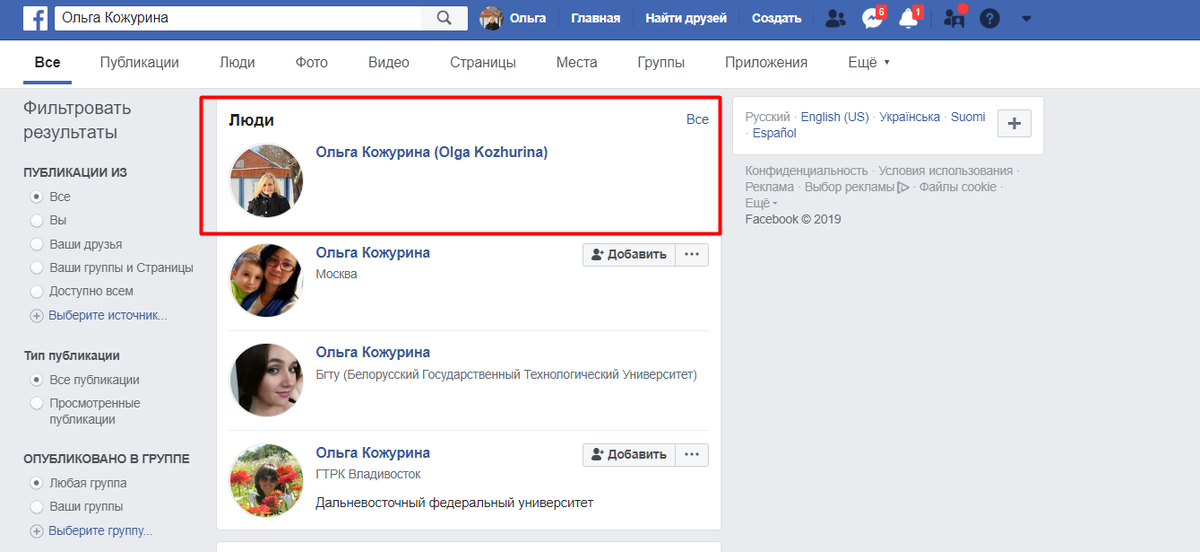
Task: Open Конфиденциальность footer link
Action: point(807,171)
